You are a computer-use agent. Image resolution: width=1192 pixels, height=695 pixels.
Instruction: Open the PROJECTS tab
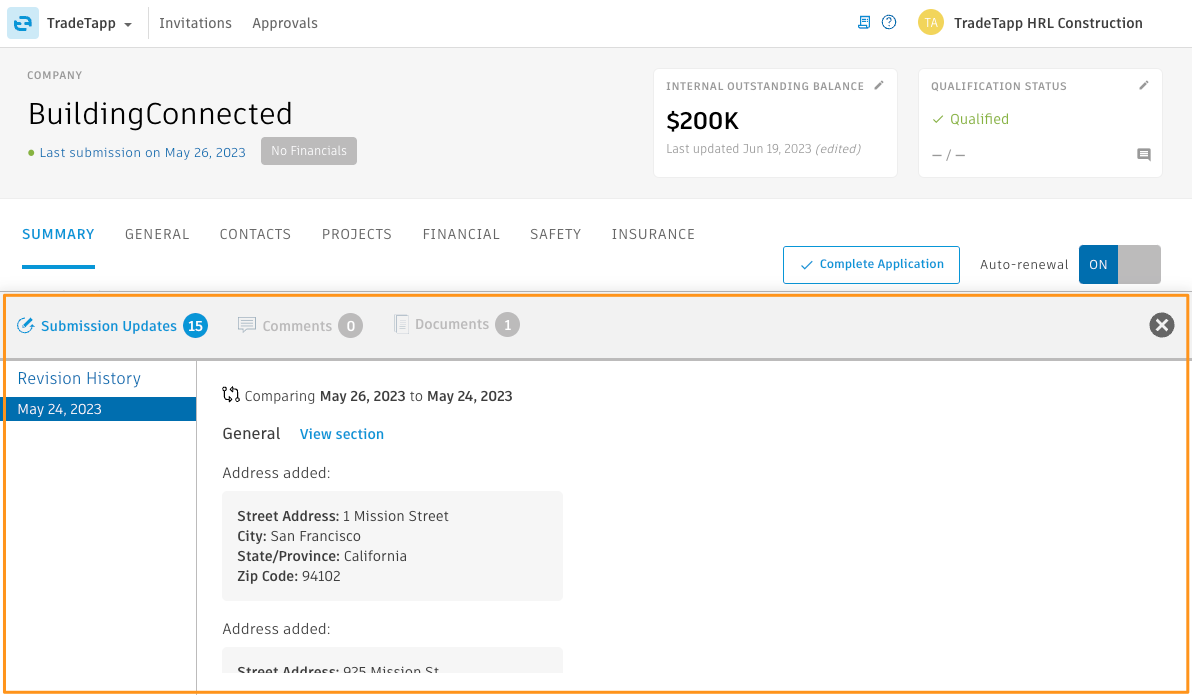click(x=357, y=234)
